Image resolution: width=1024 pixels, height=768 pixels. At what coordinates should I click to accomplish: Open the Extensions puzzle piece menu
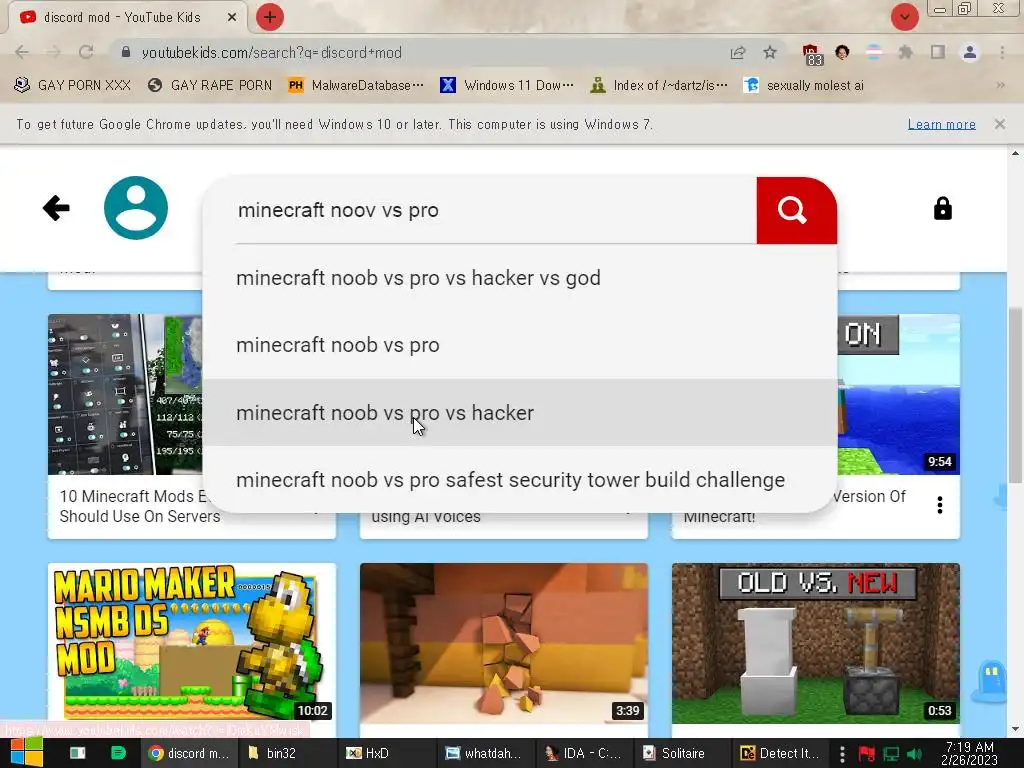click(x=905, y=52)
